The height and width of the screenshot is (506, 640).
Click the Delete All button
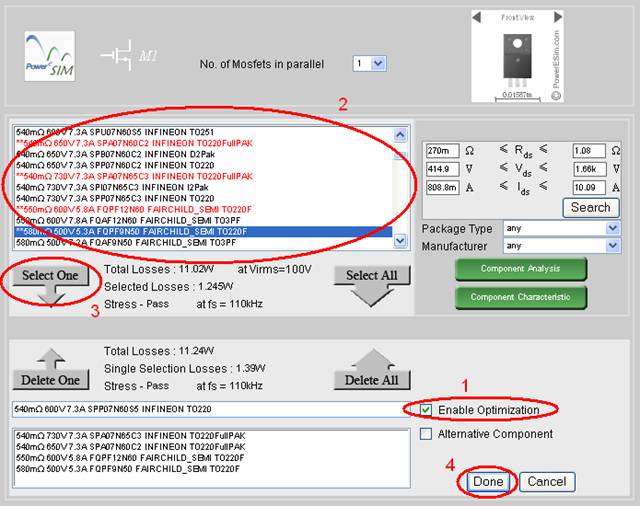[372, 371]
